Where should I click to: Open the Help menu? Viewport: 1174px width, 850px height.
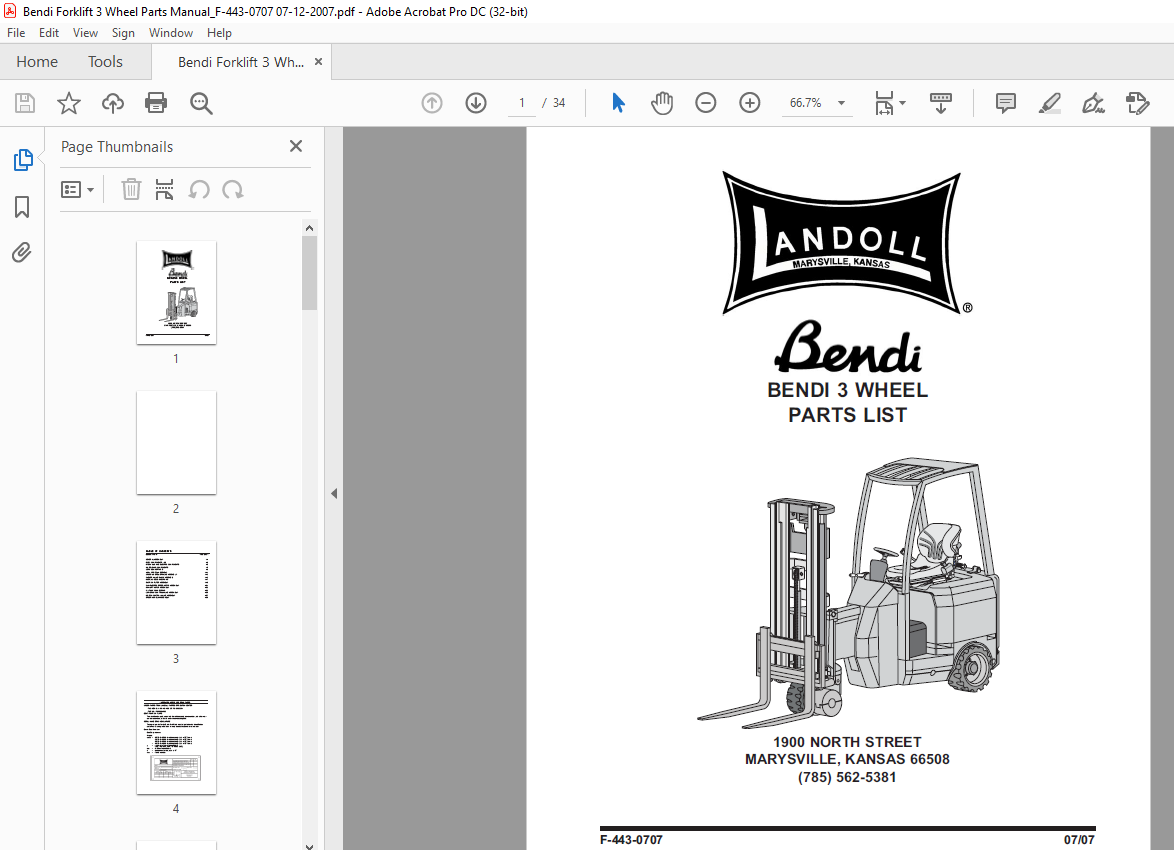[x=219, y=33]
